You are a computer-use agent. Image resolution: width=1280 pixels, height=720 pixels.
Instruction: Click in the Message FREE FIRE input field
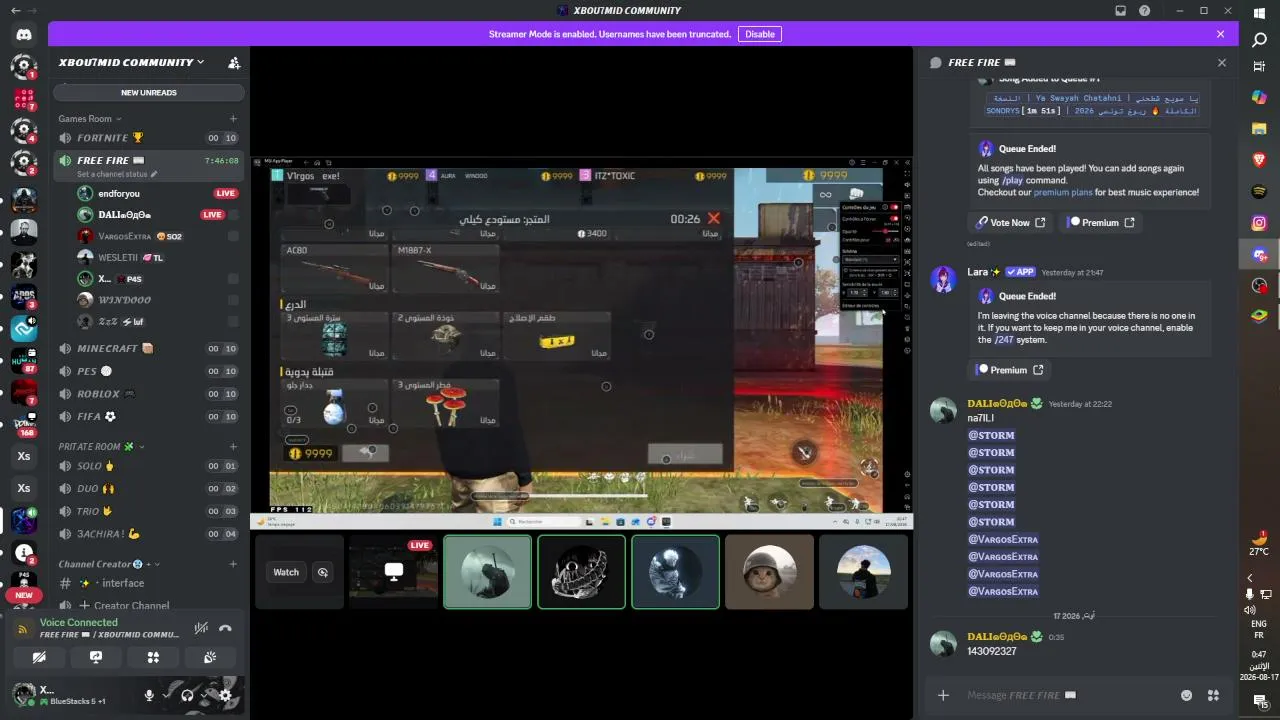pyautogui.click(x=1068, y=695)
